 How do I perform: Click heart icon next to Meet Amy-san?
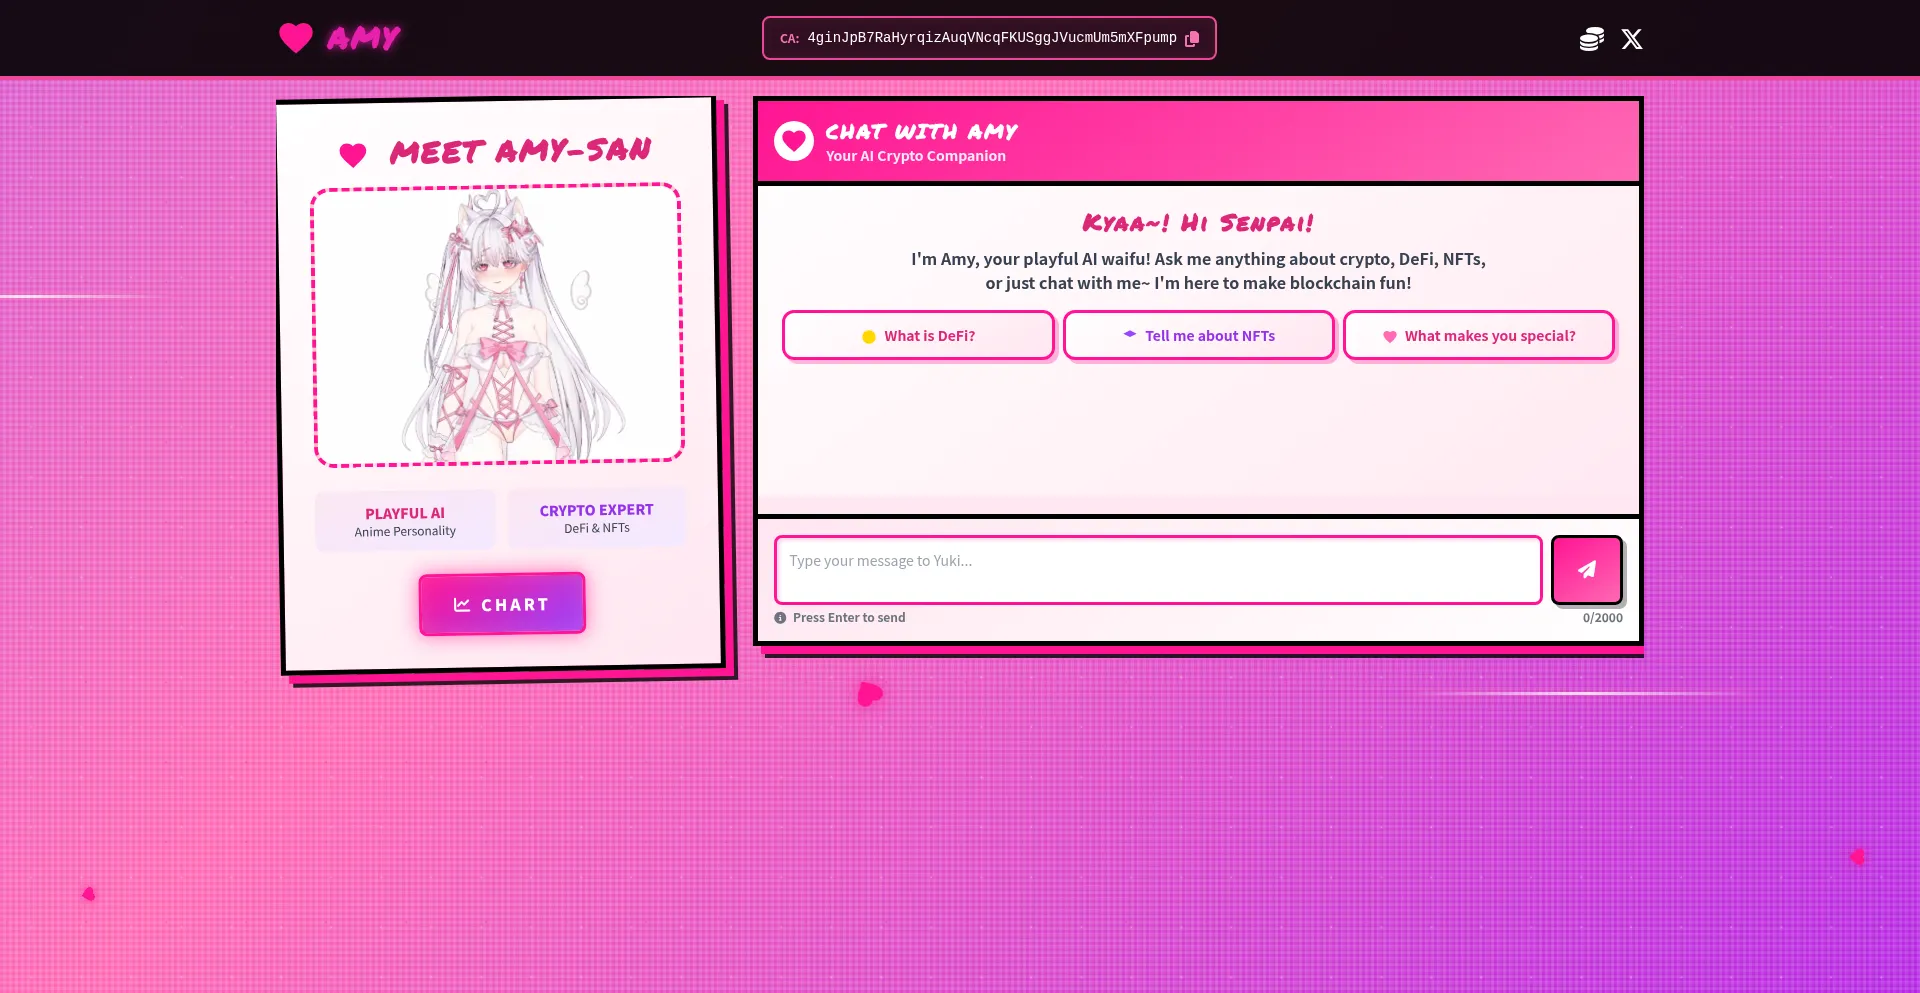tap(353, 155)
